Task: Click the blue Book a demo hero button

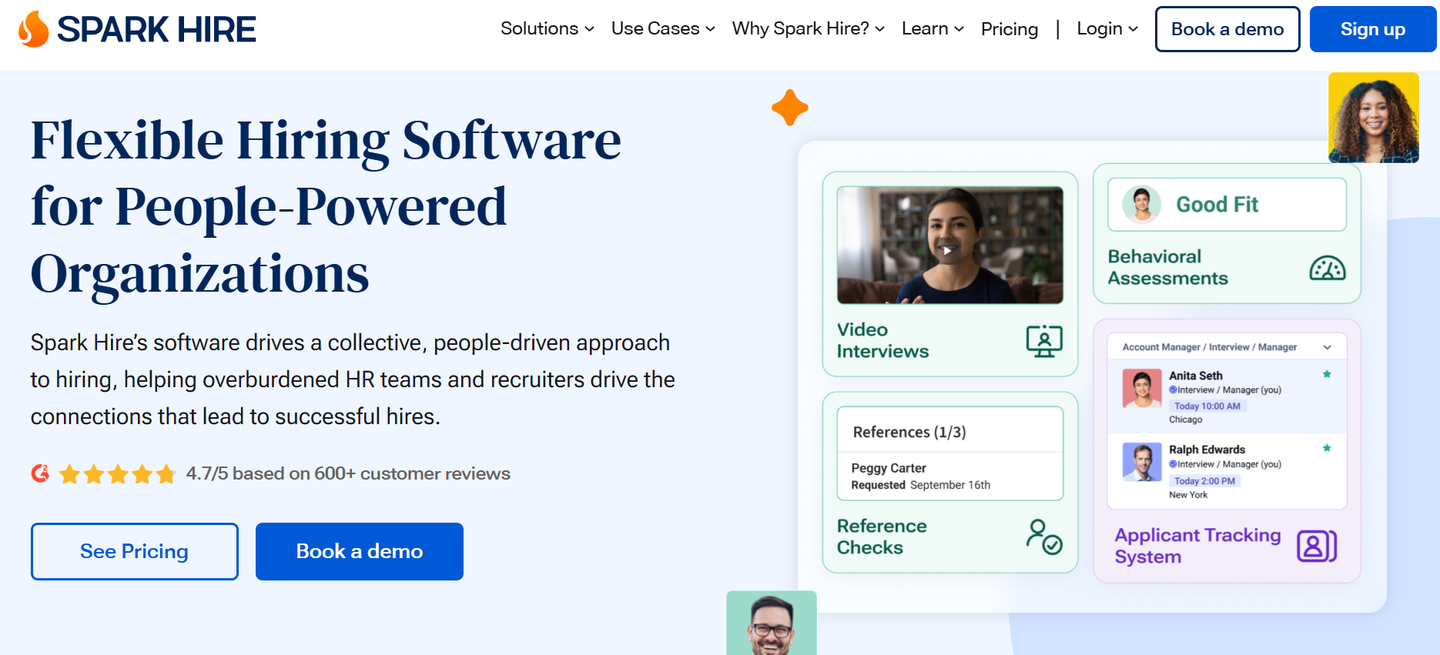Action: tap(359, 551)
